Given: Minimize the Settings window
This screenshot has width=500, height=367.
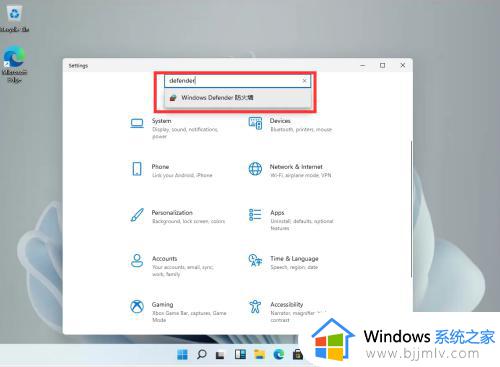Looking at the screenshot, I should pyautogui.click(x=363, y=66).
